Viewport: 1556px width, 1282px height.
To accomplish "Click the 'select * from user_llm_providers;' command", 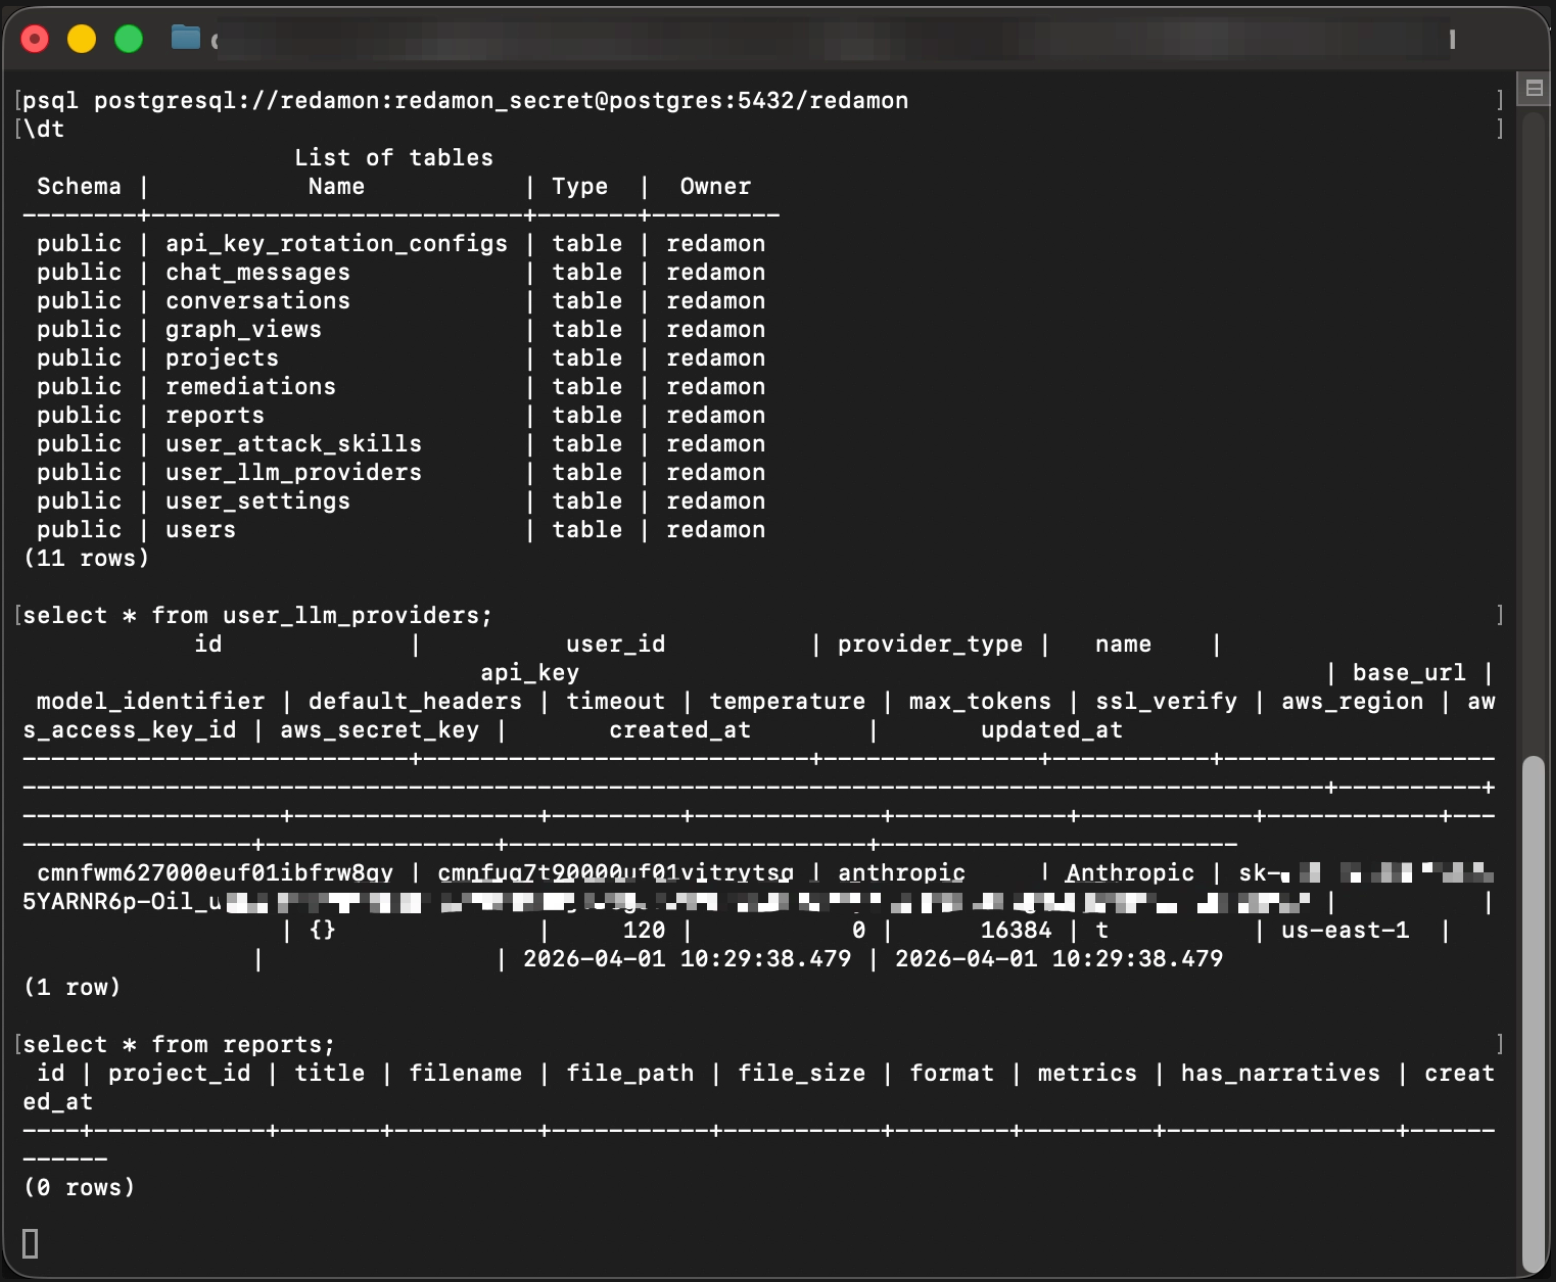I will click(258, 616).
